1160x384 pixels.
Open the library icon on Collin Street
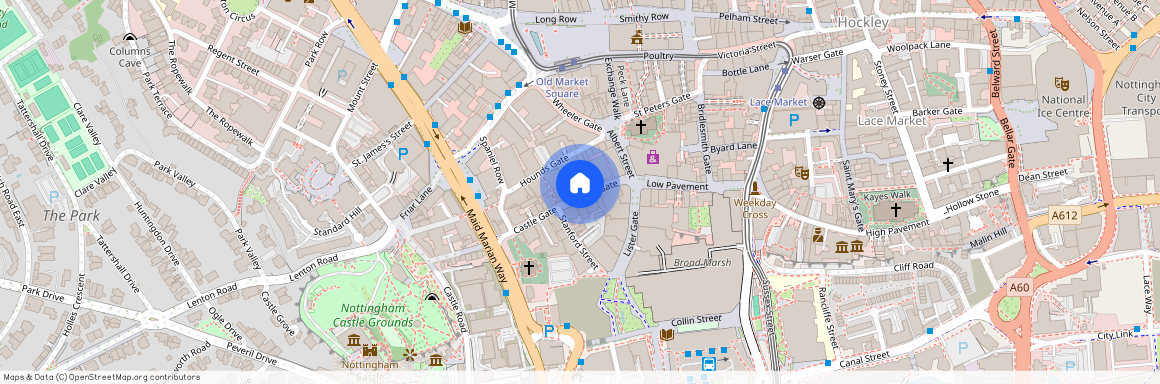(667, 334)
